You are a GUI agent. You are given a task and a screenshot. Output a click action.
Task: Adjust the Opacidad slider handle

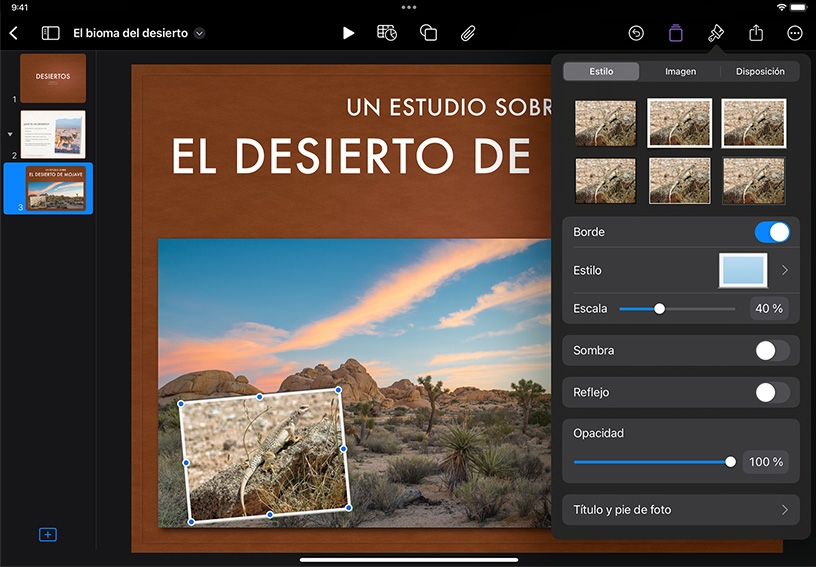coord(730,462)
